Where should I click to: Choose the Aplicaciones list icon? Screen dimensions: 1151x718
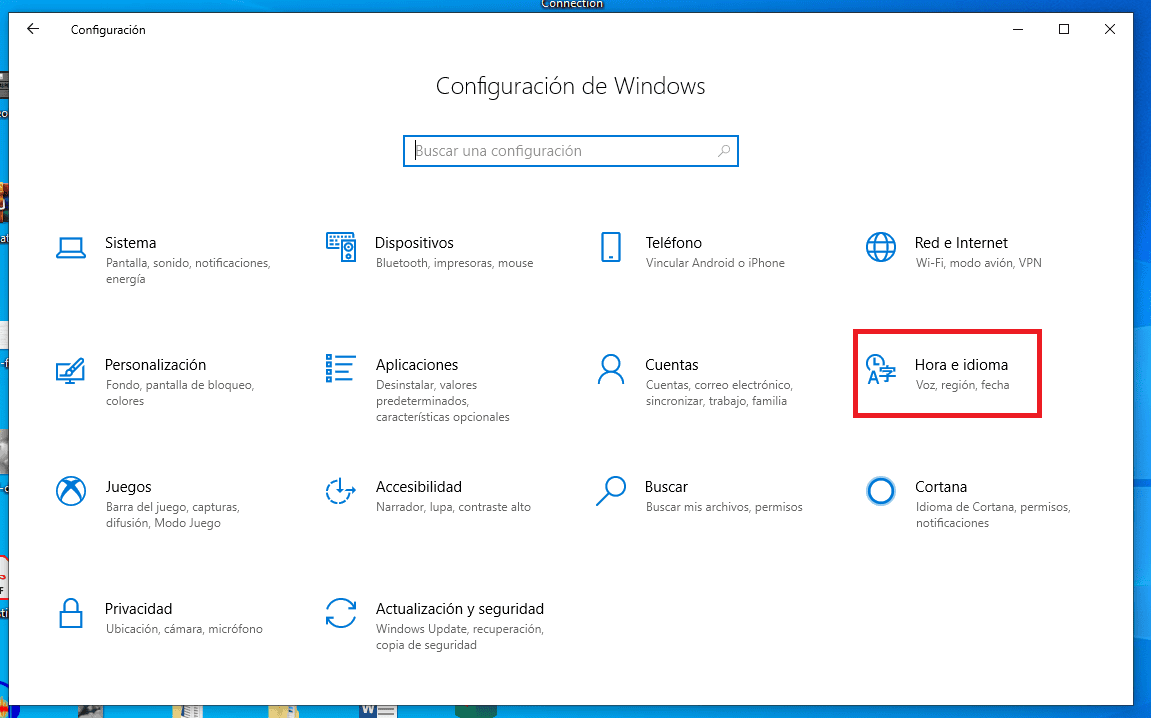pyautogui.click(x=341, y=369)
